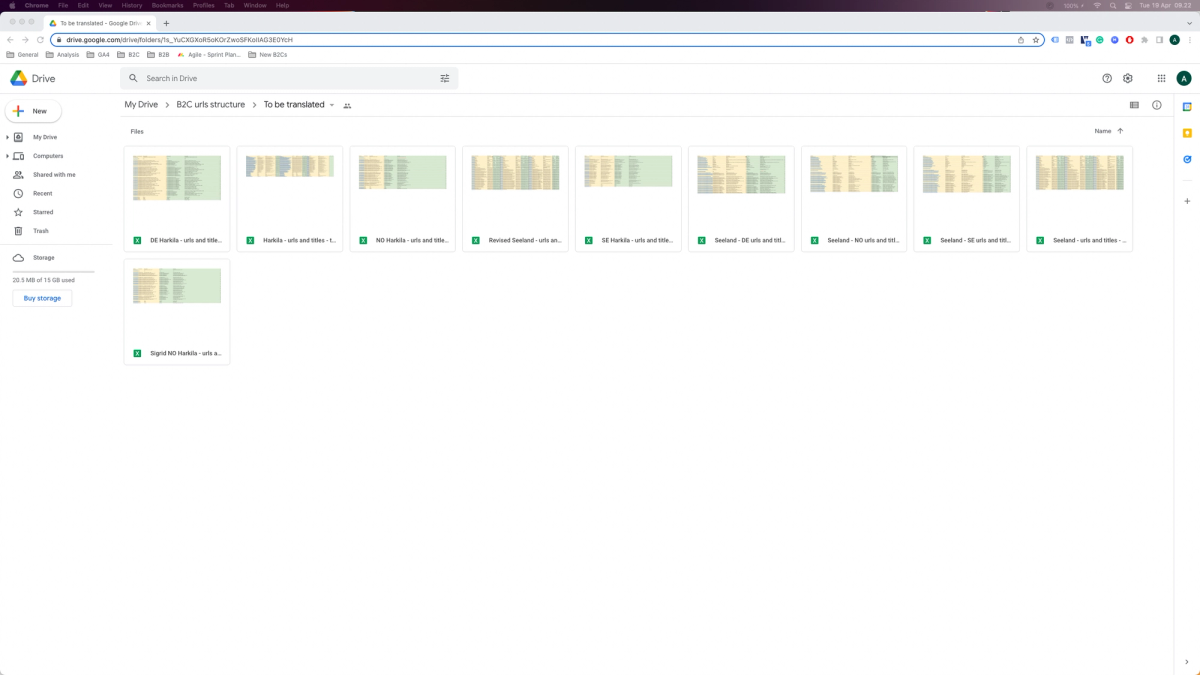Select Seeland - NO urls file
Viewport: 1200px width, 675px height.
854,199
